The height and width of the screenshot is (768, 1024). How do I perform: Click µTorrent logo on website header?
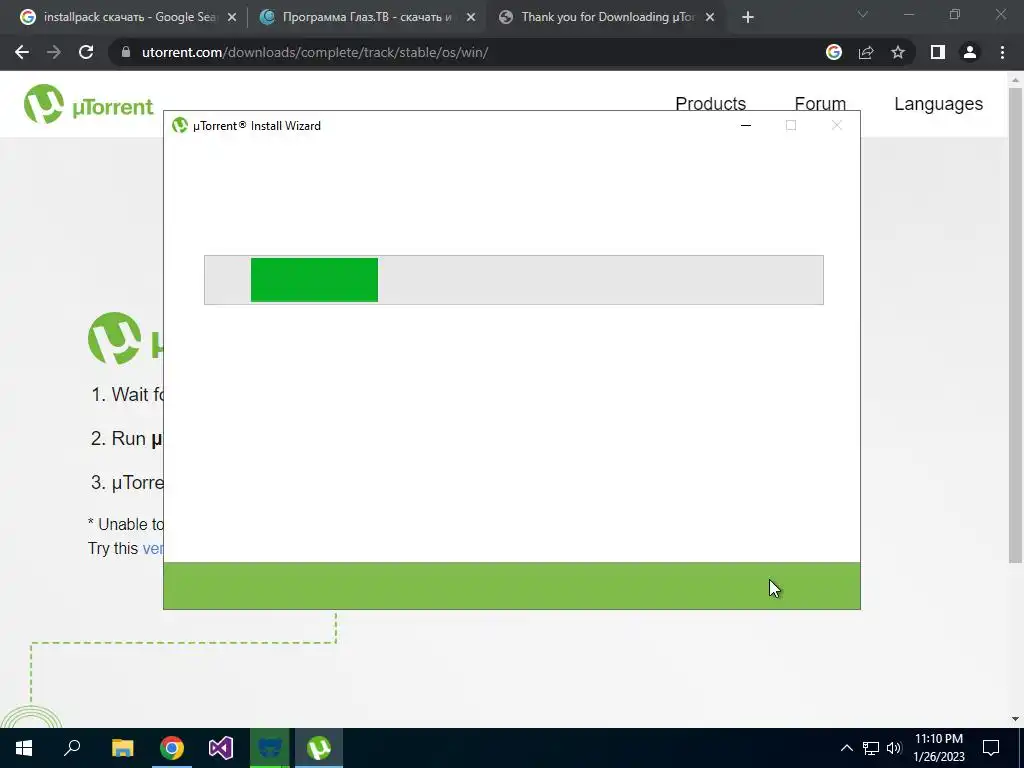[x=88, y=104]
